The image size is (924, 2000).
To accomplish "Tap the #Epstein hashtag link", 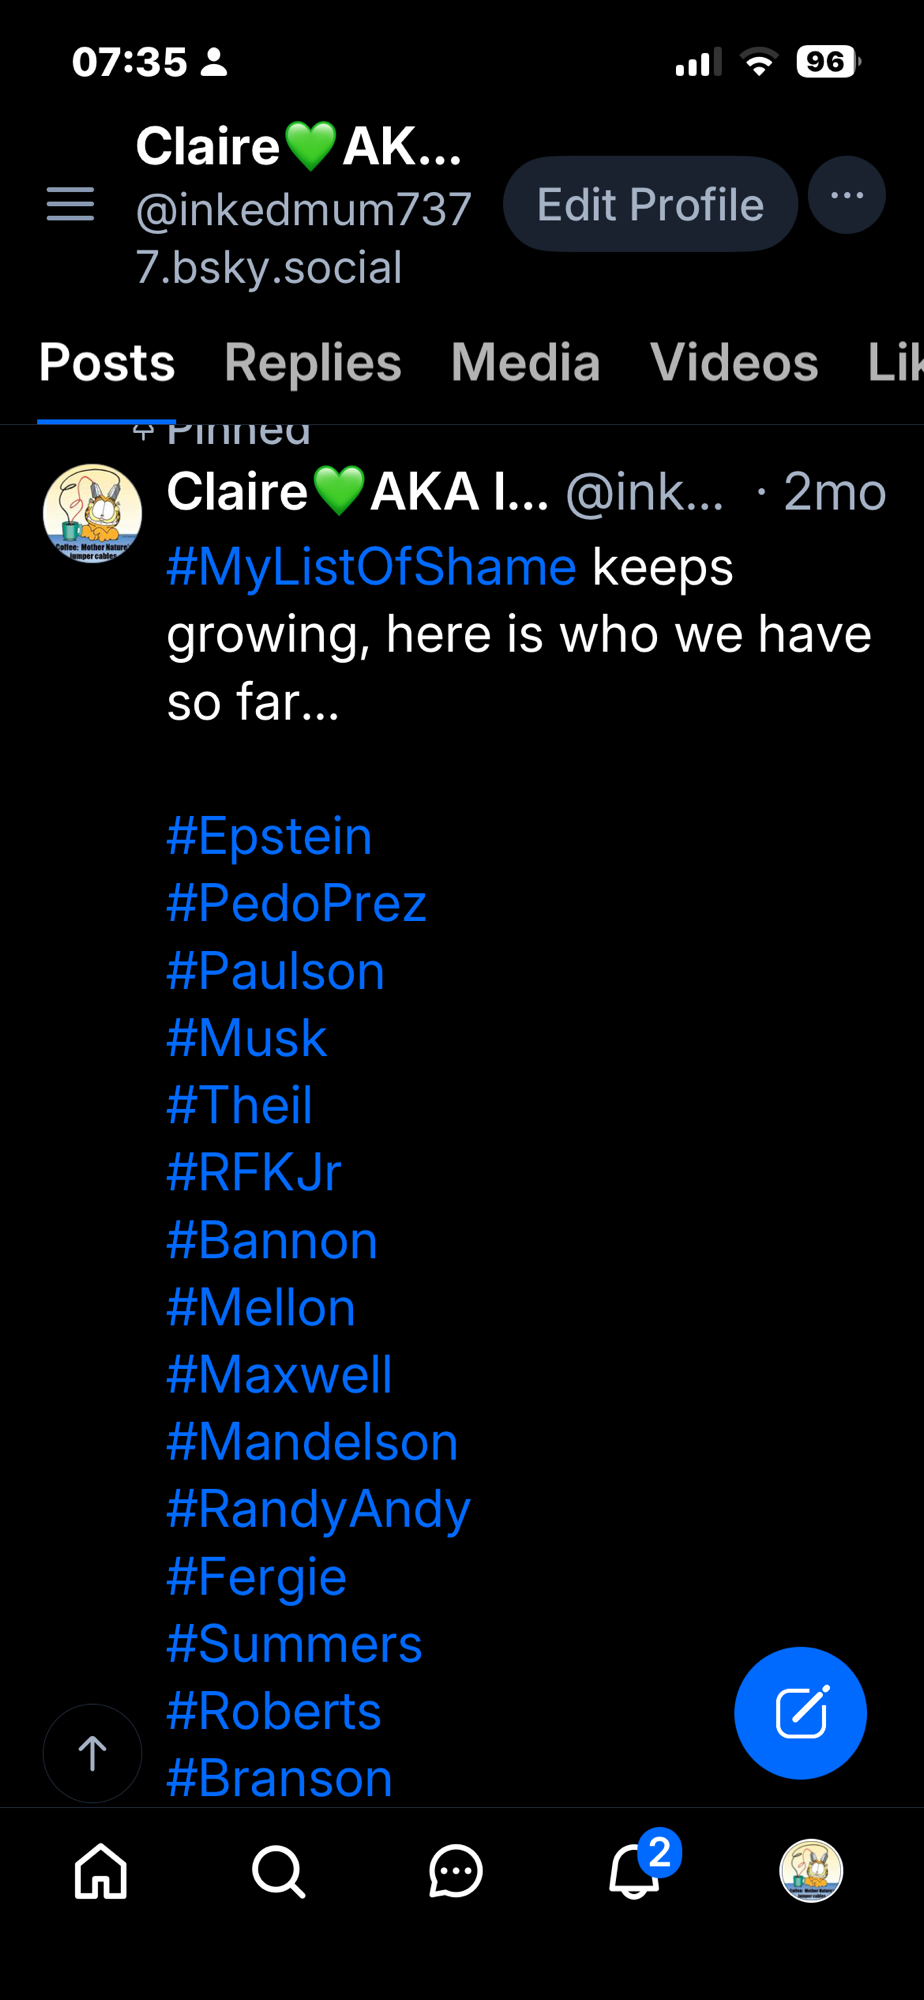I will coord(269,836).
